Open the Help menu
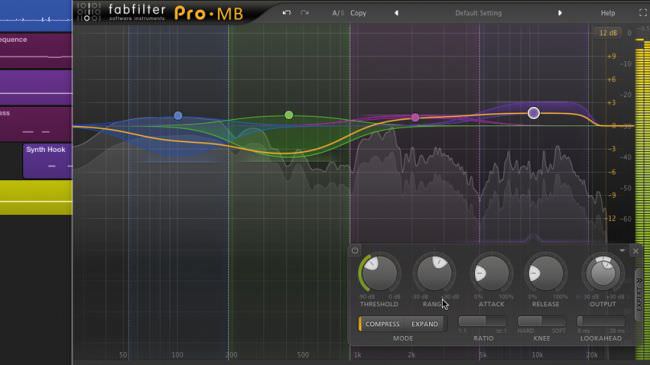The height and width of the screenshot is (365, 650). coord(608,13)
